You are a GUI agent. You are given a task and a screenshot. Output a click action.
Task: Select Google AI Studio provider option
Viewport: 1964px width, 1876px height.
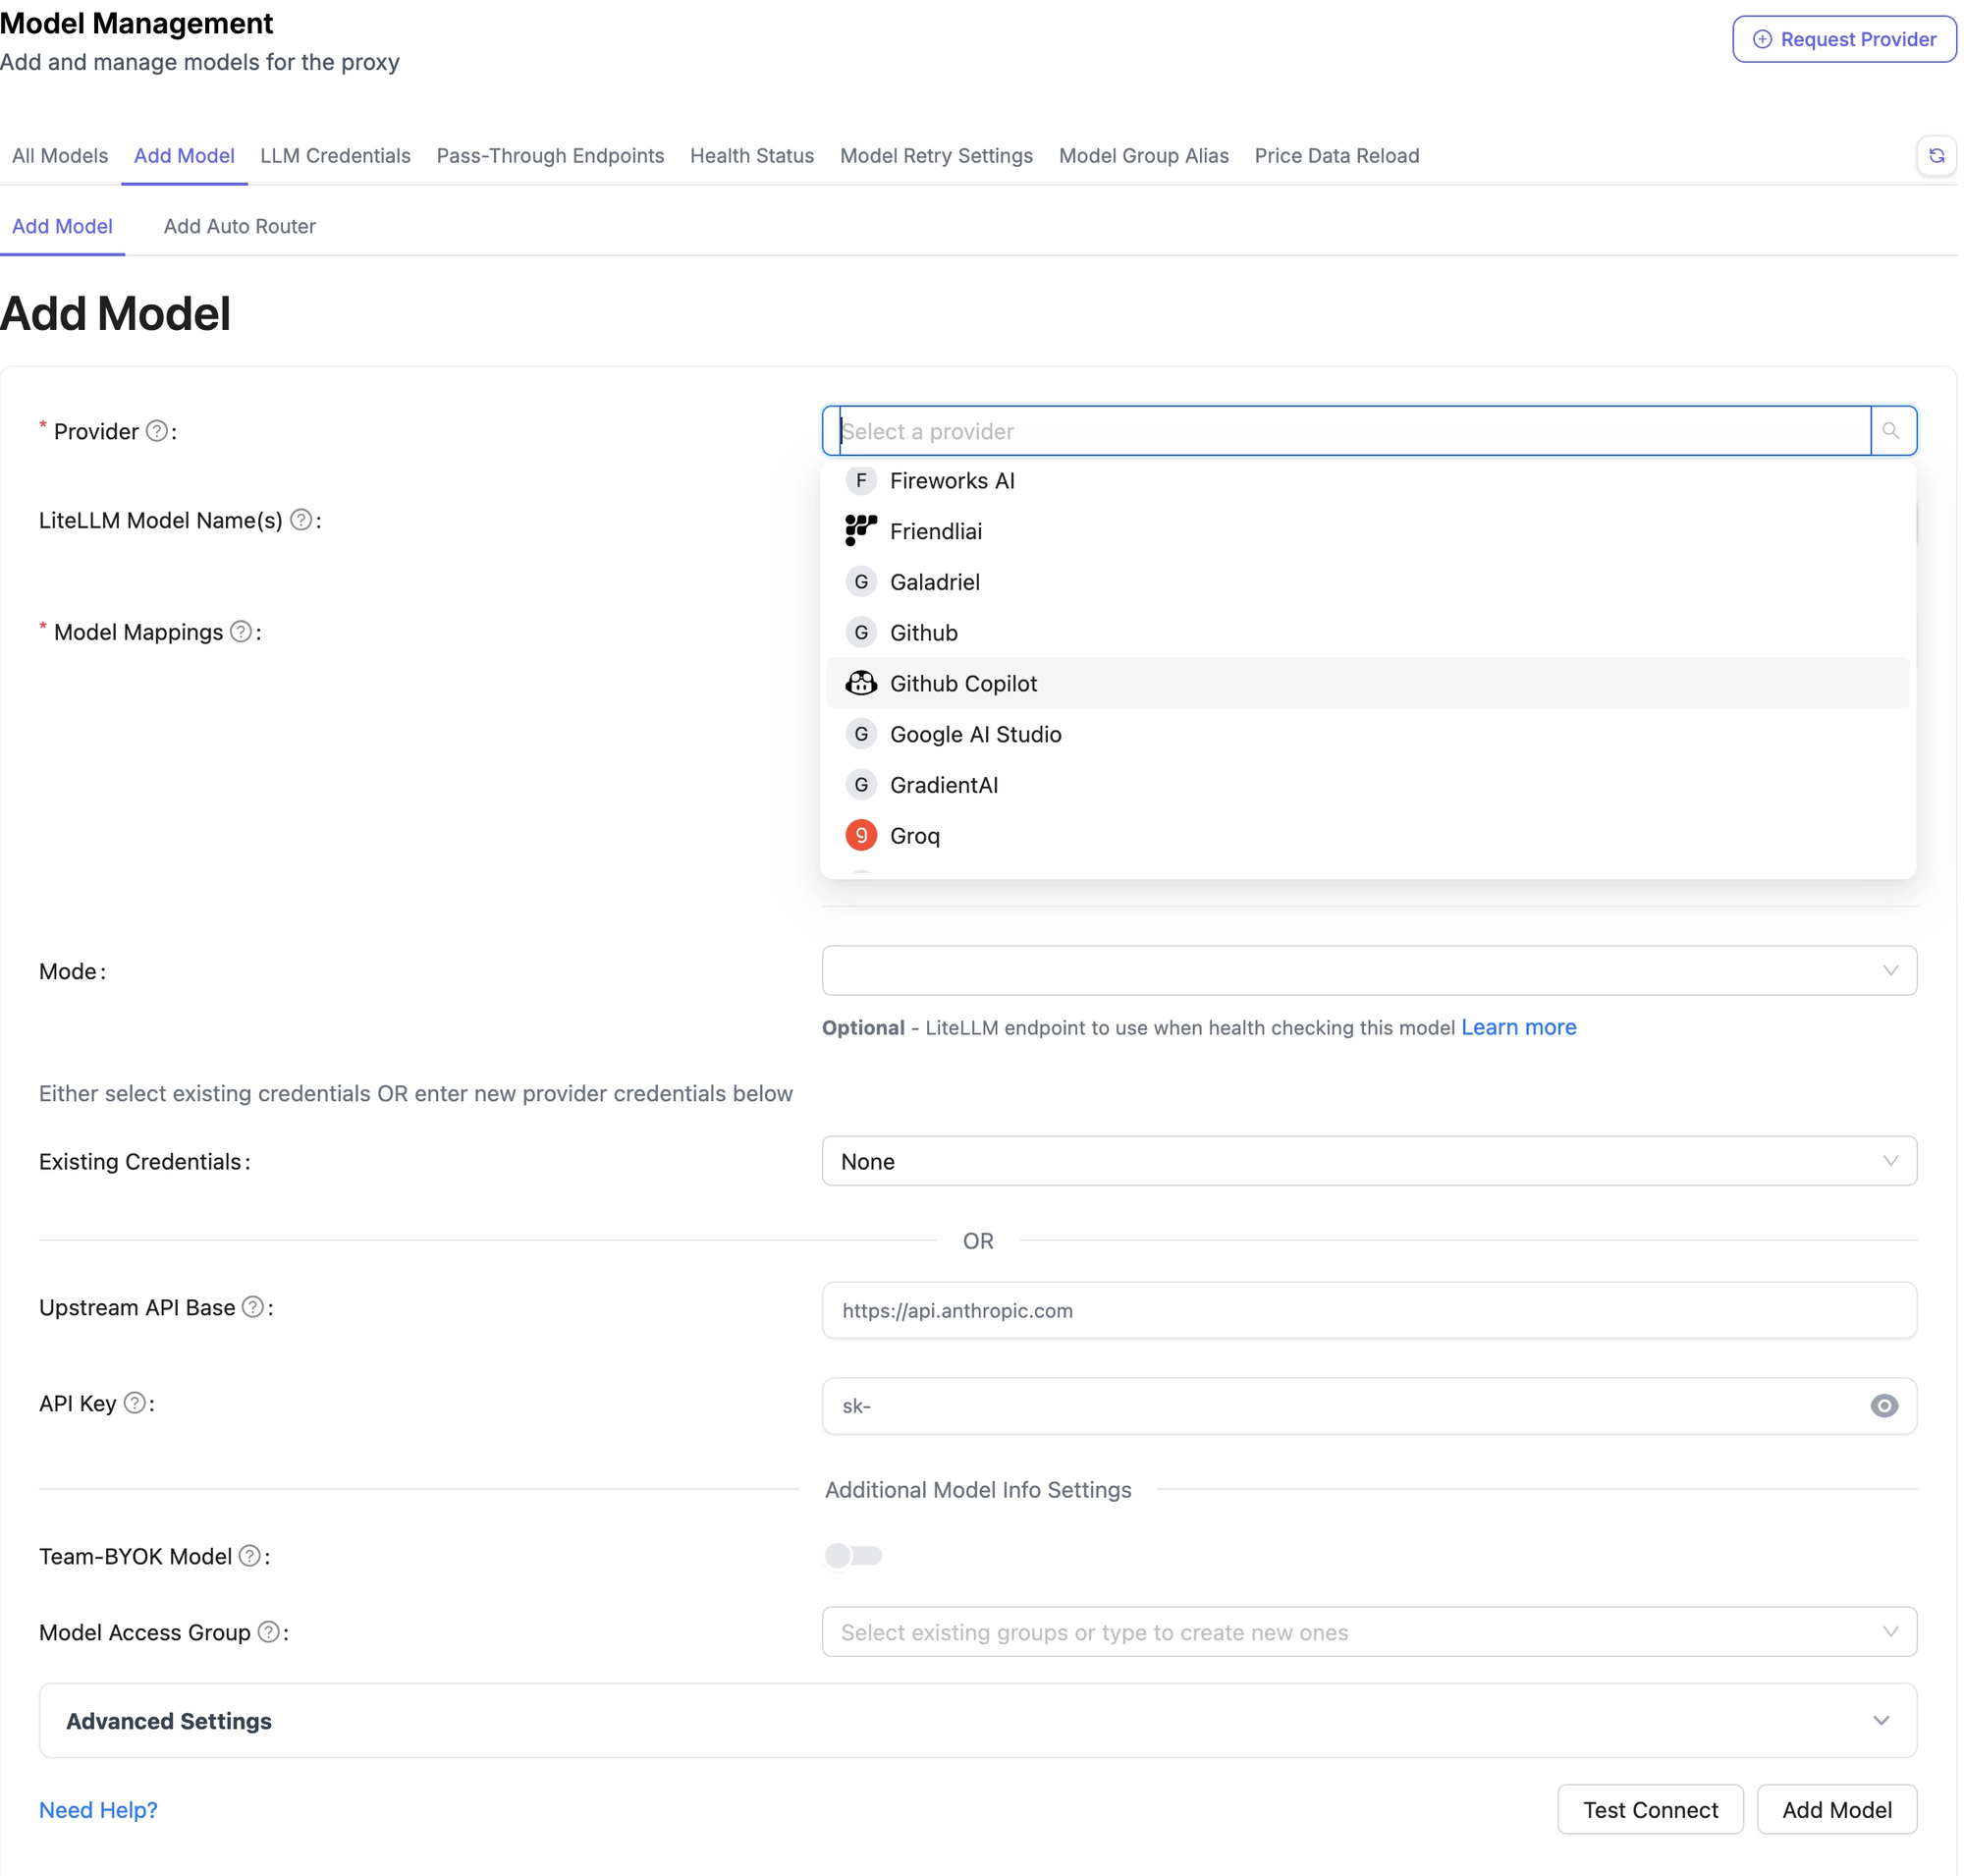point(1368,734)
